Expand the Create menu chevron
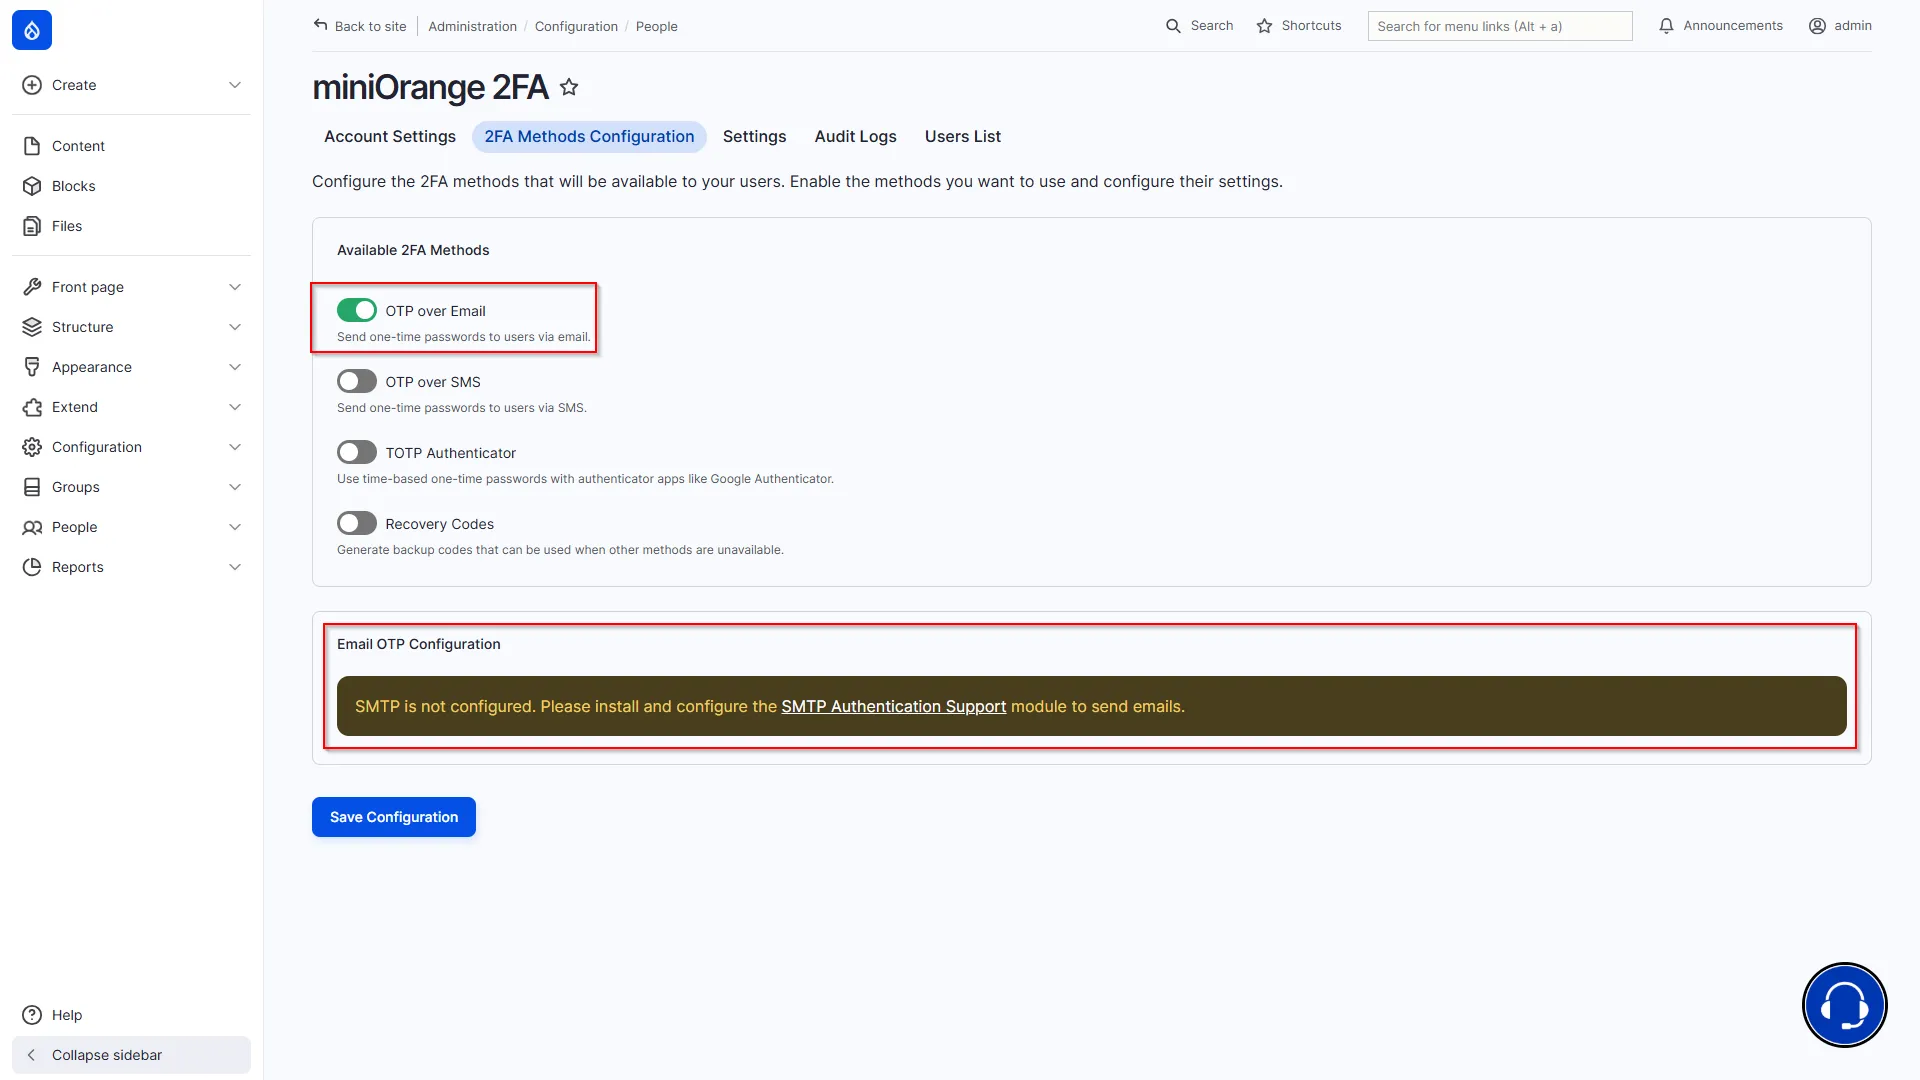Screen dimensions: 1920x1080 click(235, 85)
